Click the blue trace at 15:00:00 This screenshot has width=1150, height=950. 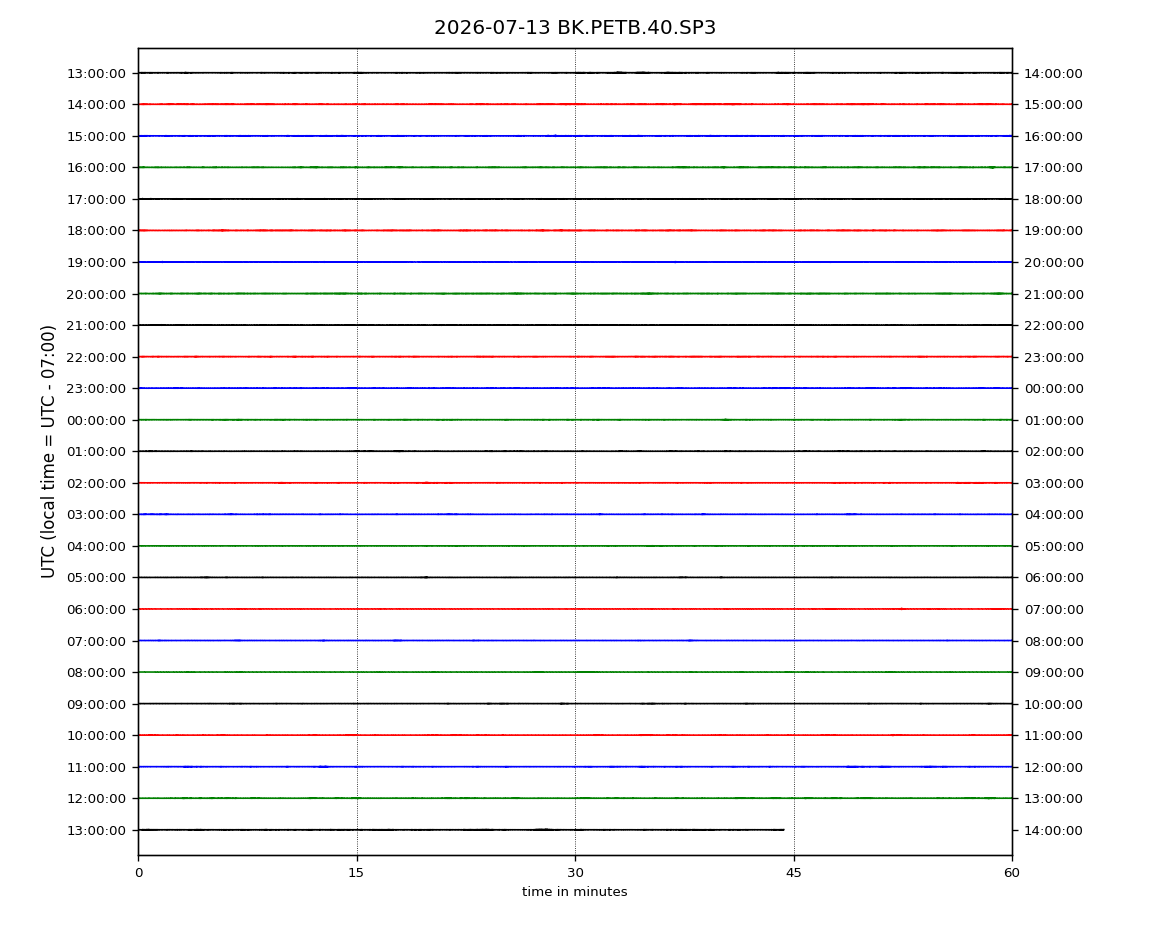point(575,136)
